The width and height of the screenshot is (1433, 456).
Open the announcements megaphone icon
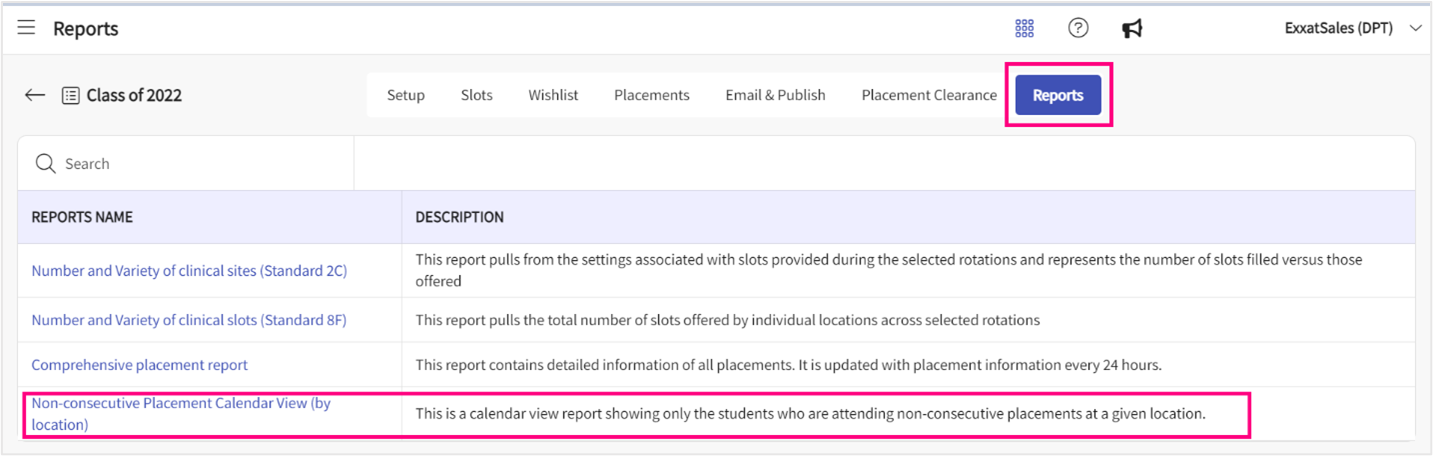(x=1132, y=28)
